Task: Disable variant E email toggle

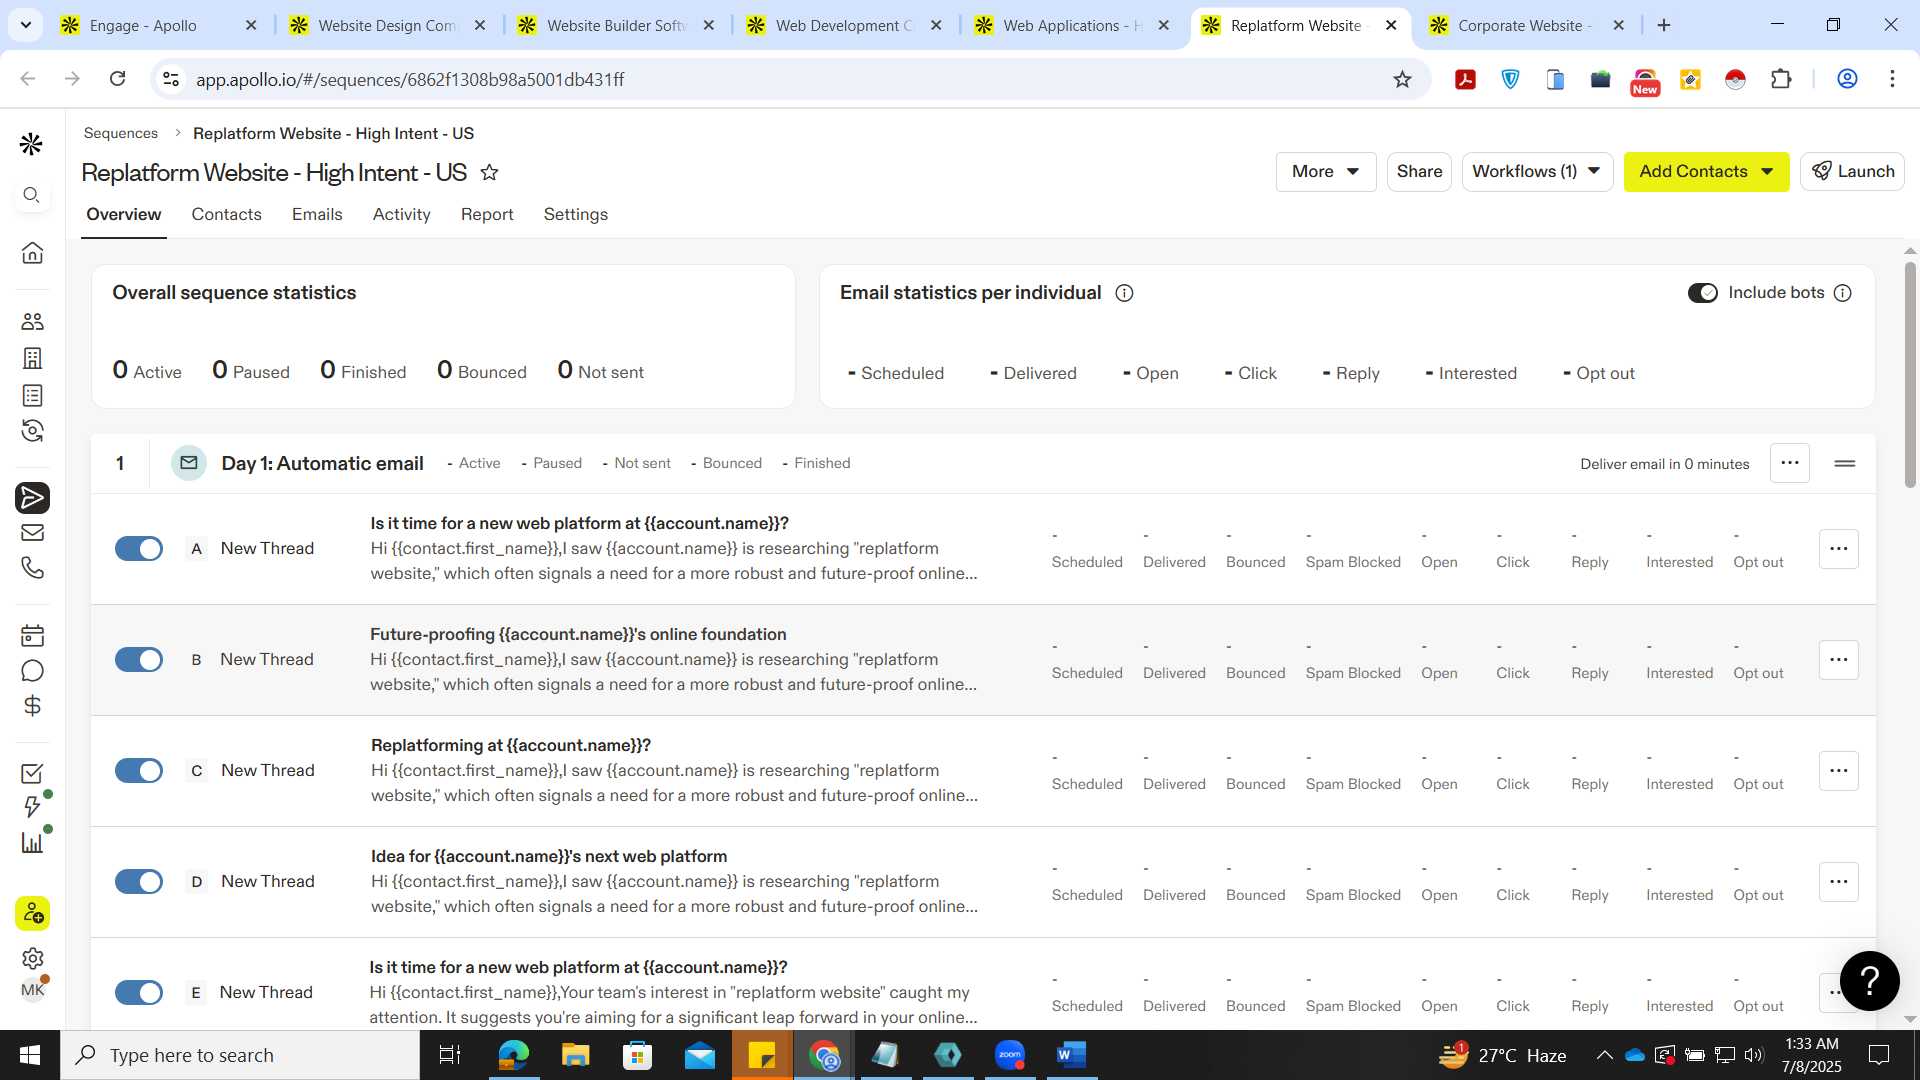Action: click(139, 992)
